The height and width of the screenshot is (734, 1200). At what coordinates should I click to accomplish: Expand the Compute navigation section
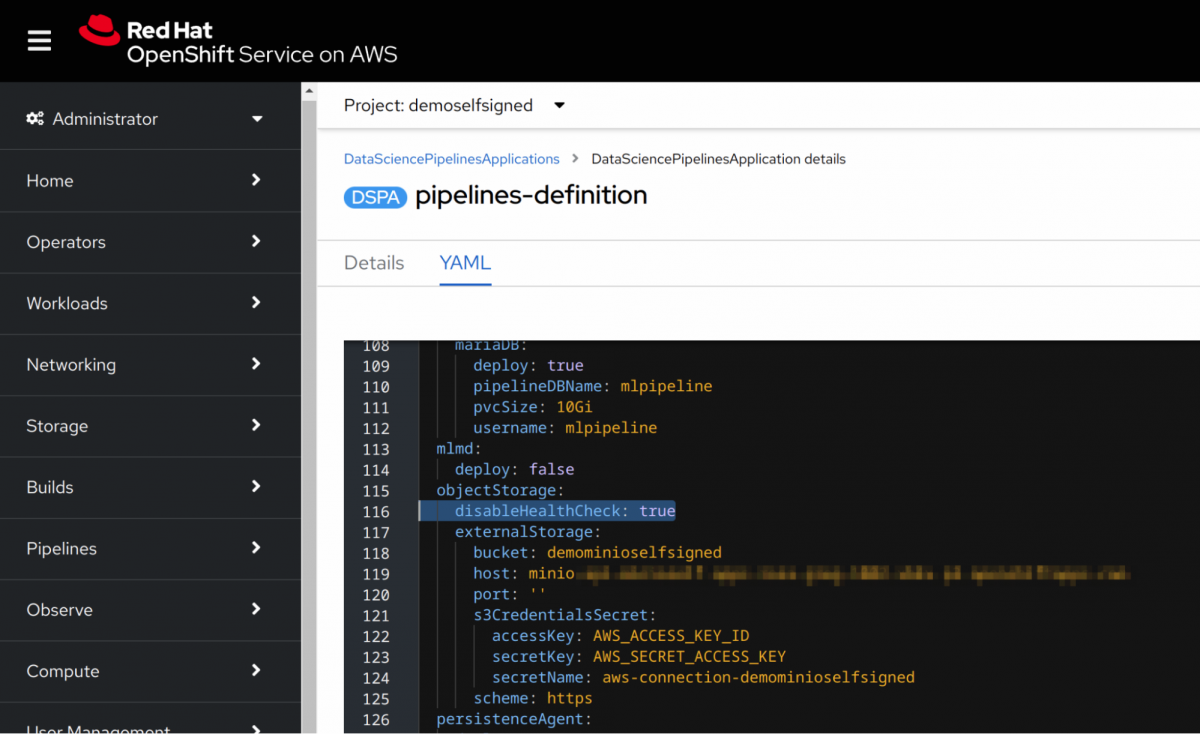pos(150,671)
